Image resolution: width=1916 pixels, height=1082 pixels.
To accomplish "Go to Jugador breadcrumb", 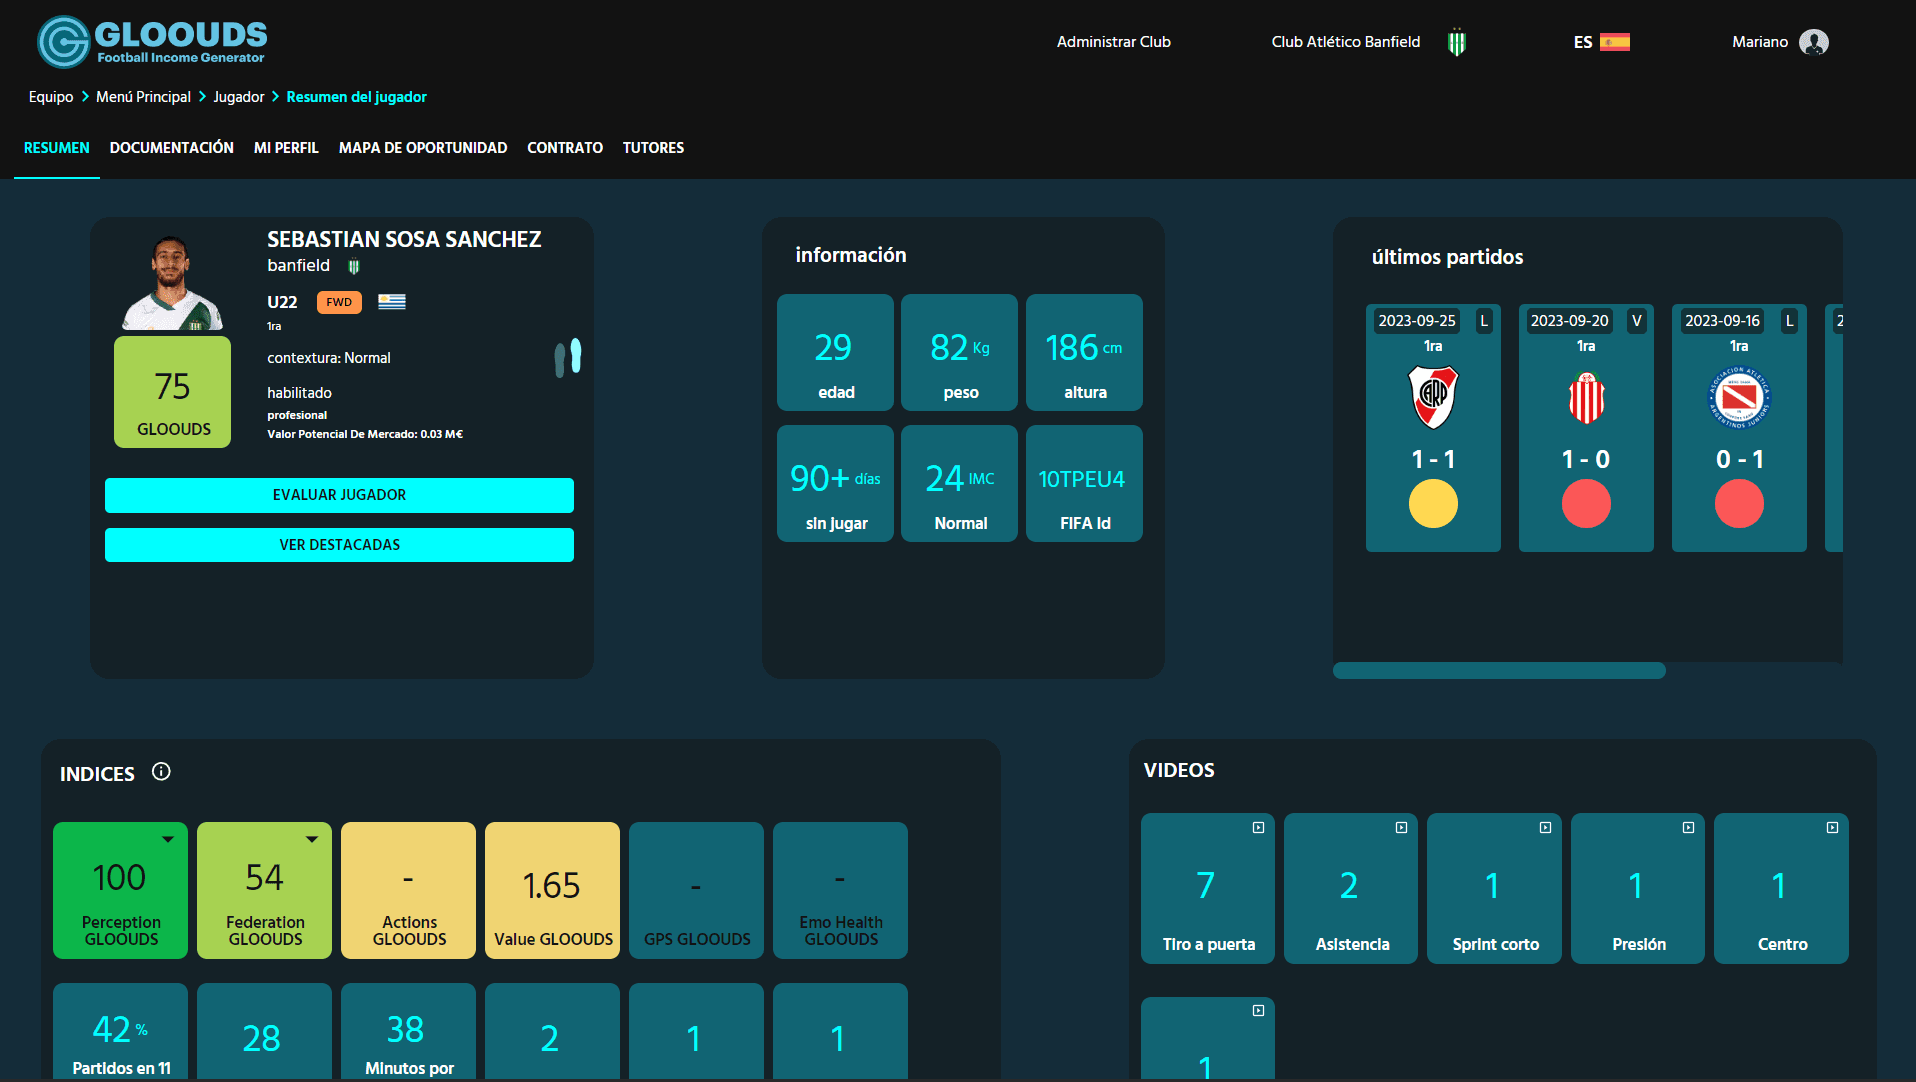I will pyautogui.click(x=238, y=97).
